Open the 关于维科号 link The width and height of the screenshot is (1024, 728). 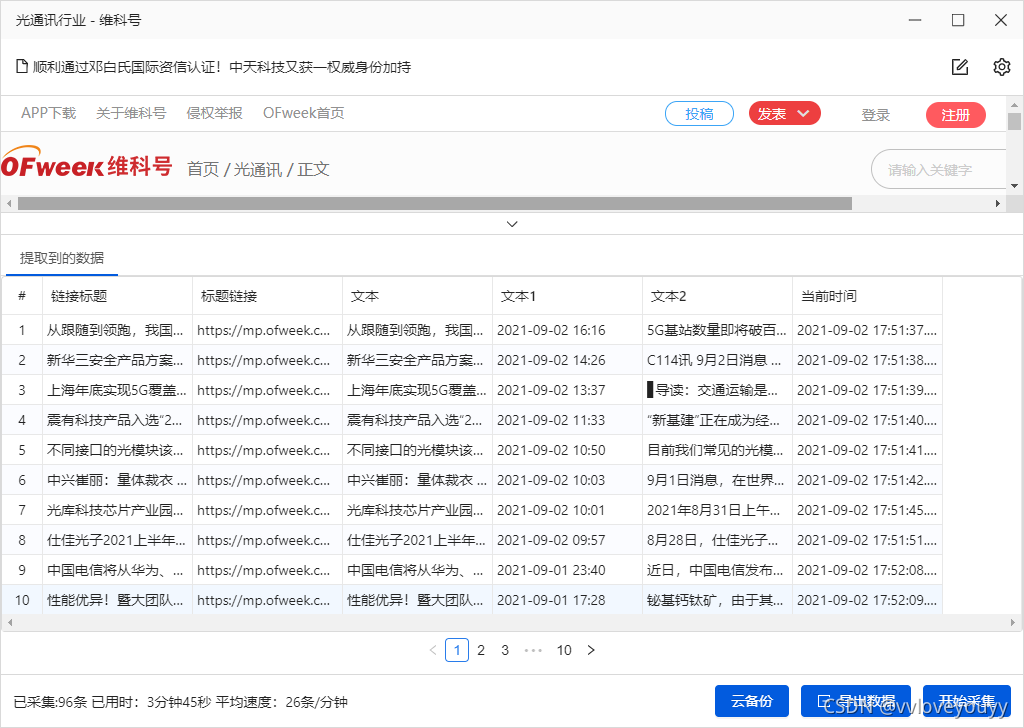point(131,113)
